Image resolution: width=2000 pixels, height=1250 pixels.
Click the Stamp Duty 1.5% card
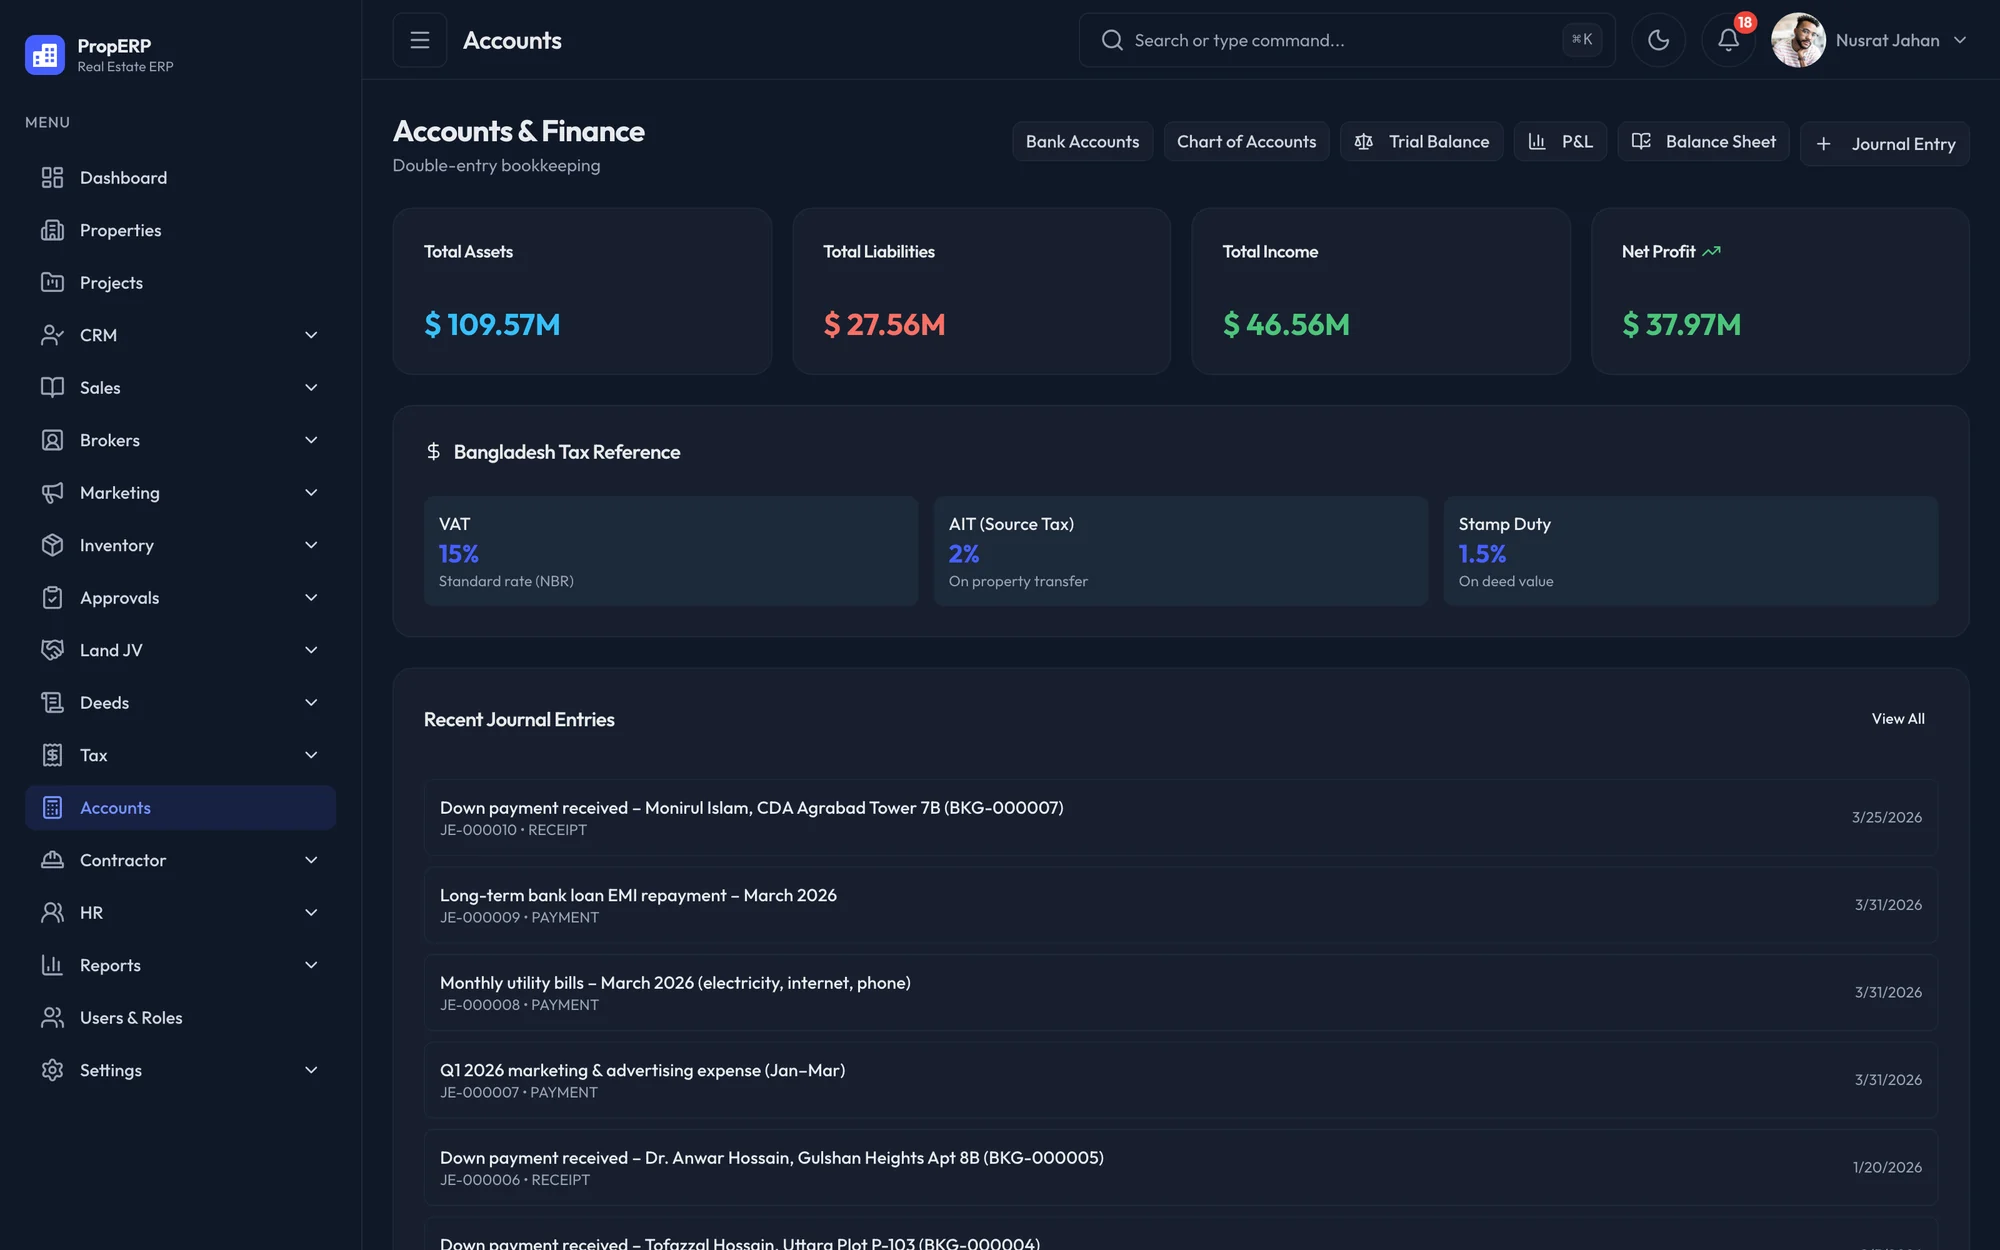tap(1690, 551)
